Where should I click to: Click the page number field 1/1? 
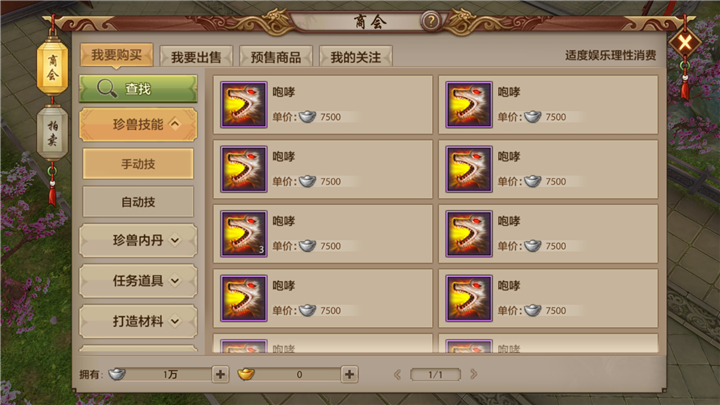[x=435, y=374]
